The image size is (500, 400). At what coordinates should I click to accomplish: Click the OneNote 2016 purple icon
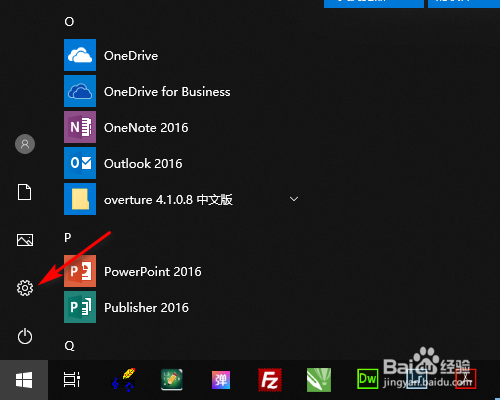(x=80, y=127)
